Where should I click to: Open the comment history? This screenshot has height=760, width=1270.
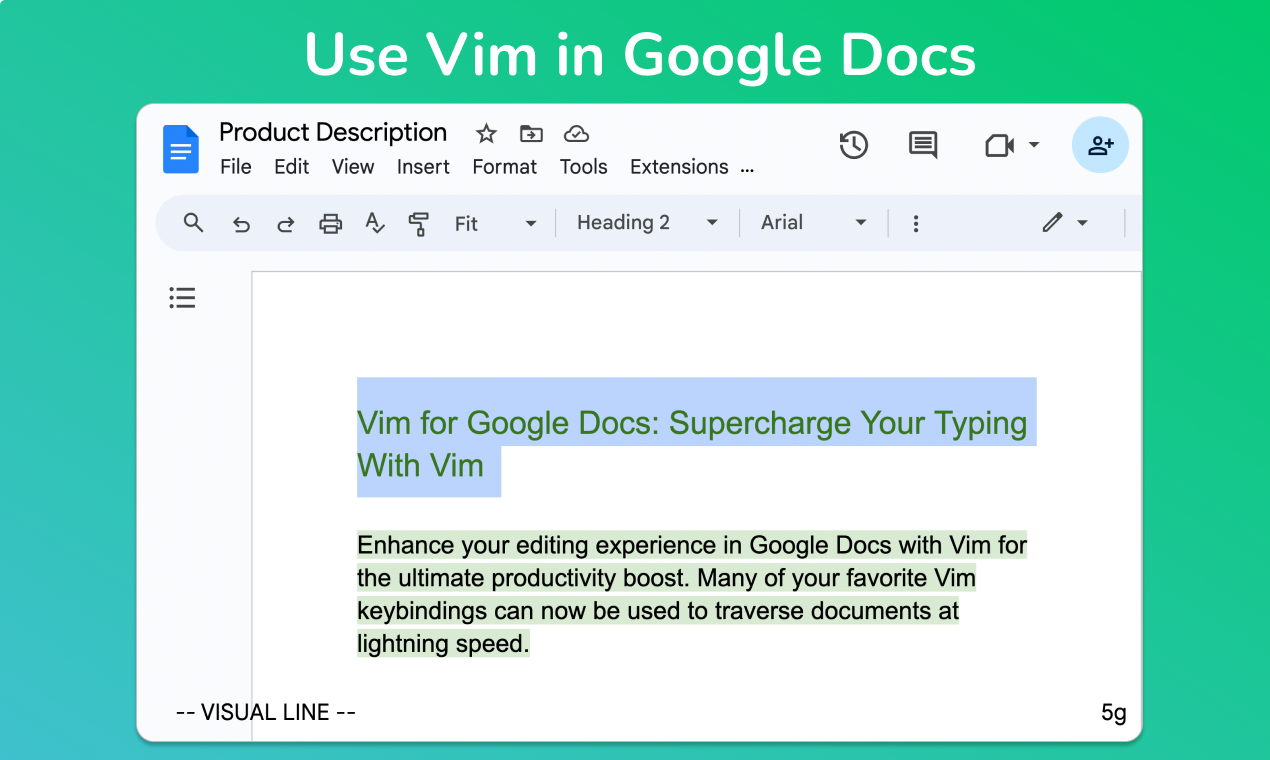pyautogui.click(x=922, y=145)
